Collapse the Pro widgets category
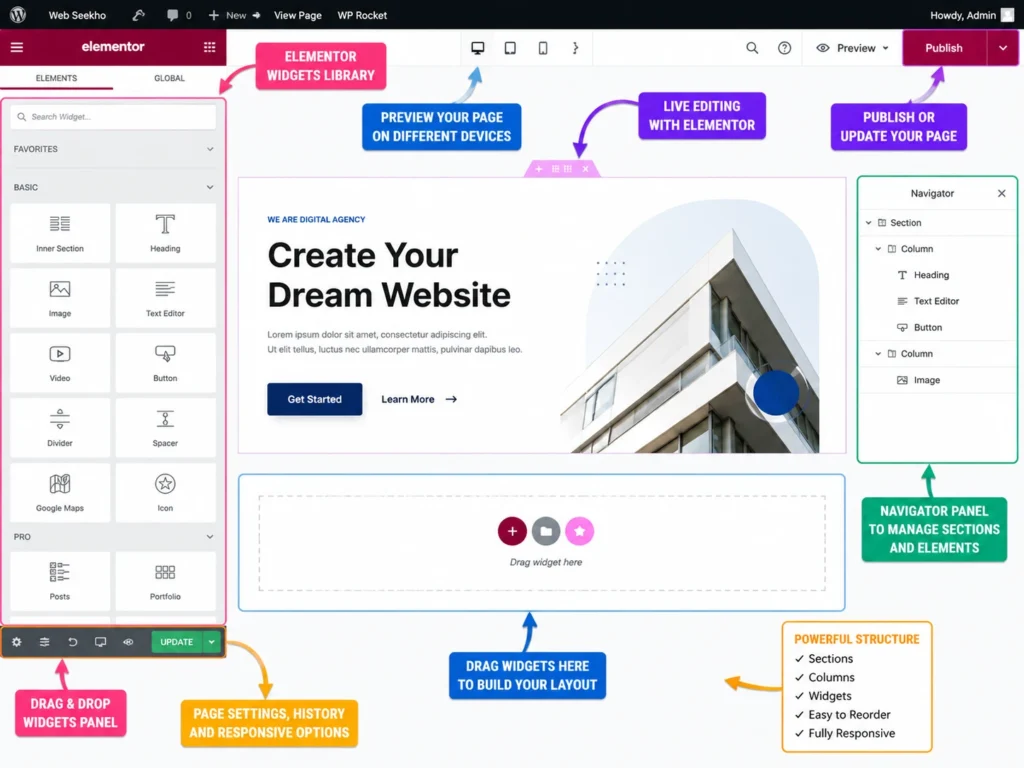This screenshot has height=768, width=1024. [x=210, y=536]
